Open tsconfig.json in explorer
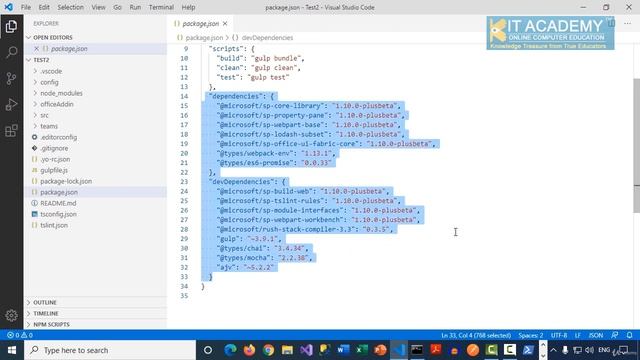The height and width of the screenshot is (360, 640). (58, 214)
